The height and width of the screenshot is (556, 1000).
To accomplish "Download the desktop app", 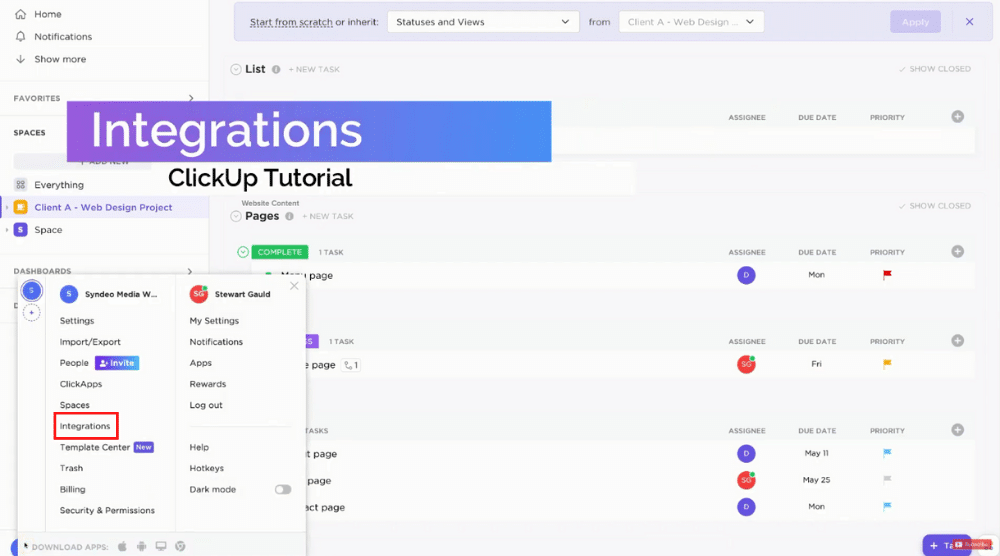I will pos(161,546).
